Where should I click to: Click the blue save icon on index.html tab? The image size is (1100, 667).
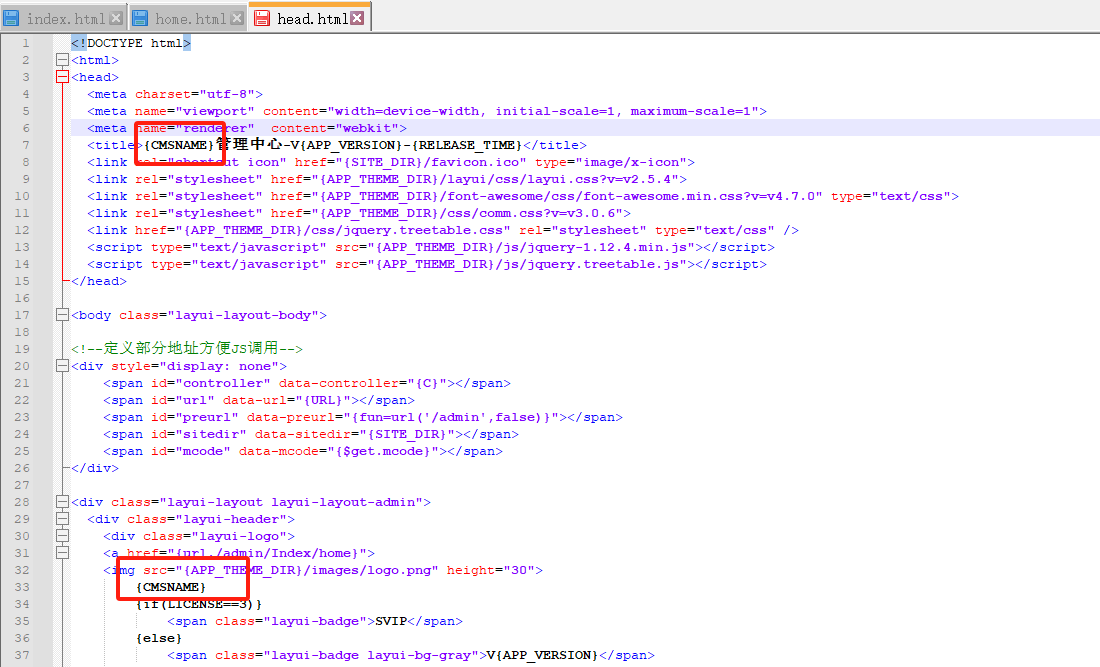coord(12,18)
